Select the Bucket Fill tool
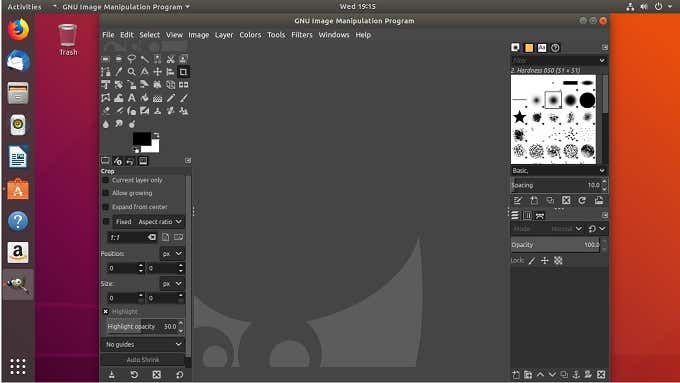This screenshot has height=383, width=680. (144, 98)
